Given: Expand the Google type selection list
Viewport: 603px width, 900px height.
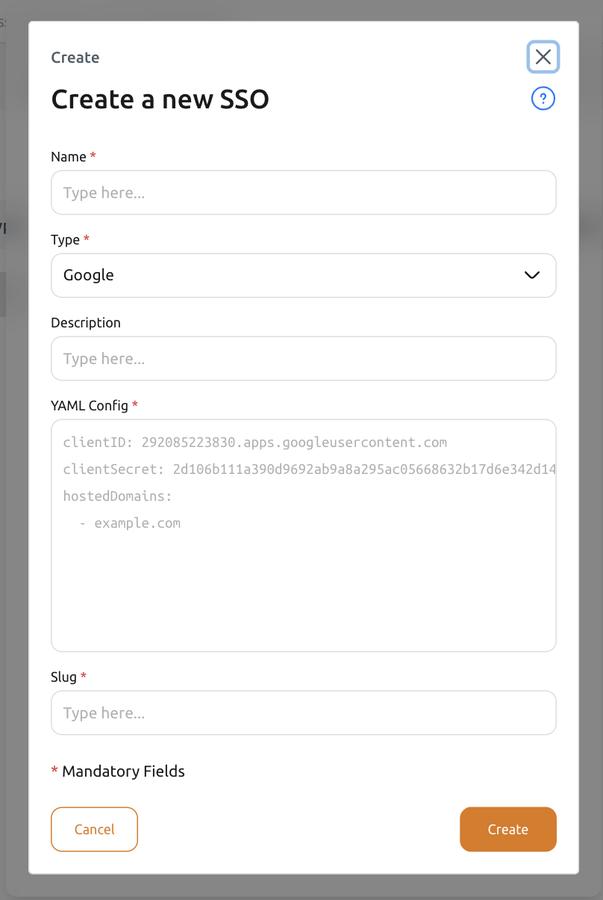Looking at the screenshot, I should point(303,274).
